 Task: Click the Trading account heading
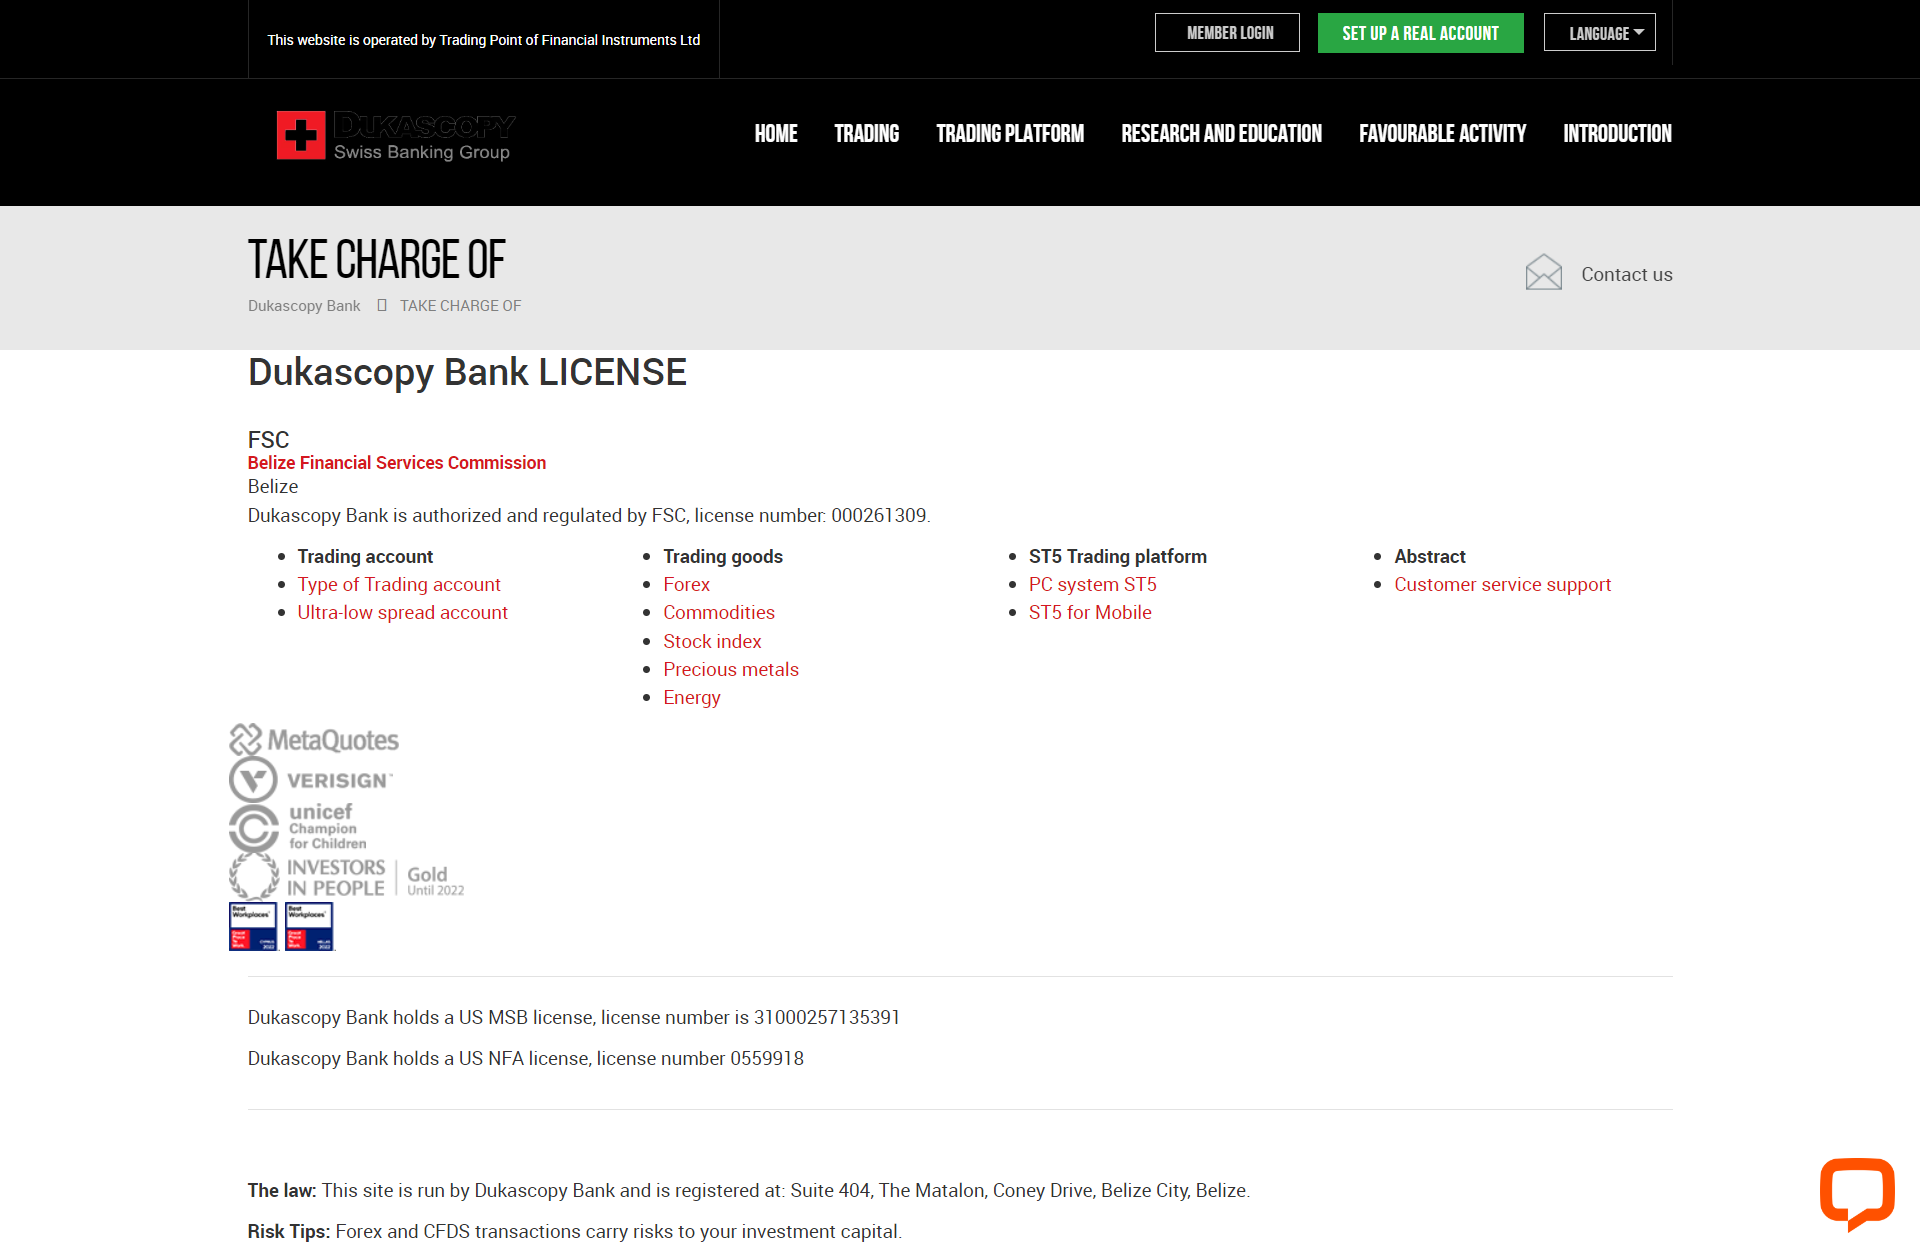(365, 556)
